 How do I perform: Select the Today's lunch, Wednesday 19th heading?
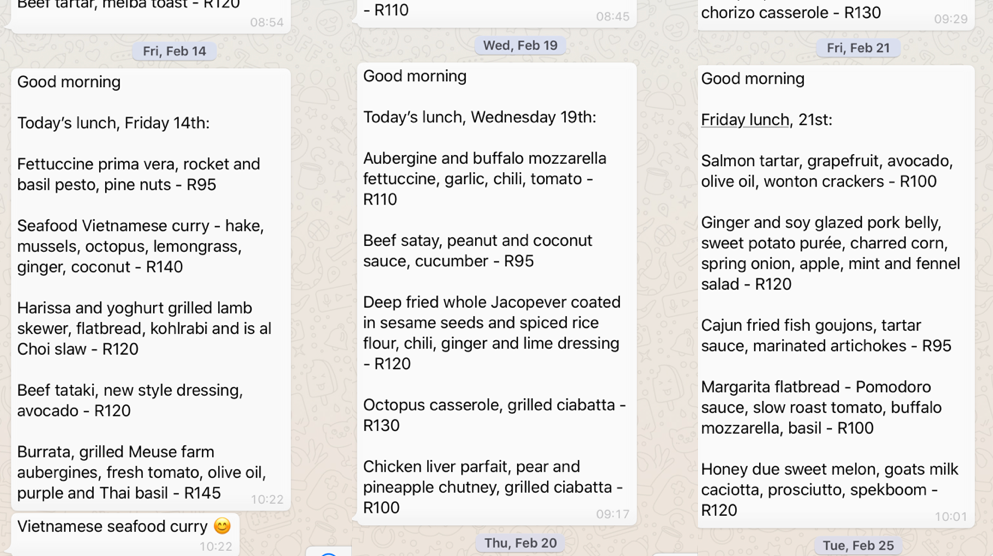coord(479,117)
